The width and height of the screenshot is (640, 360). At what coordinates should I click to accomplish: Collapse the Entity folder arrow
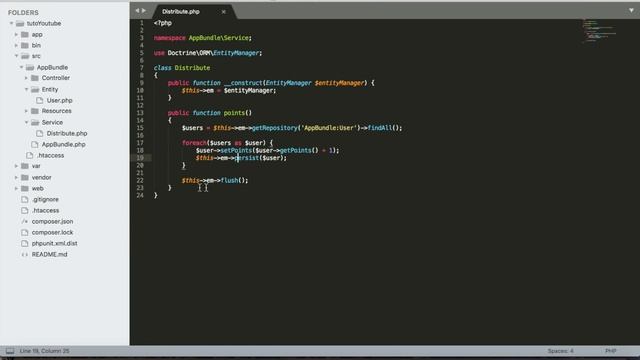tap(27, 89)
